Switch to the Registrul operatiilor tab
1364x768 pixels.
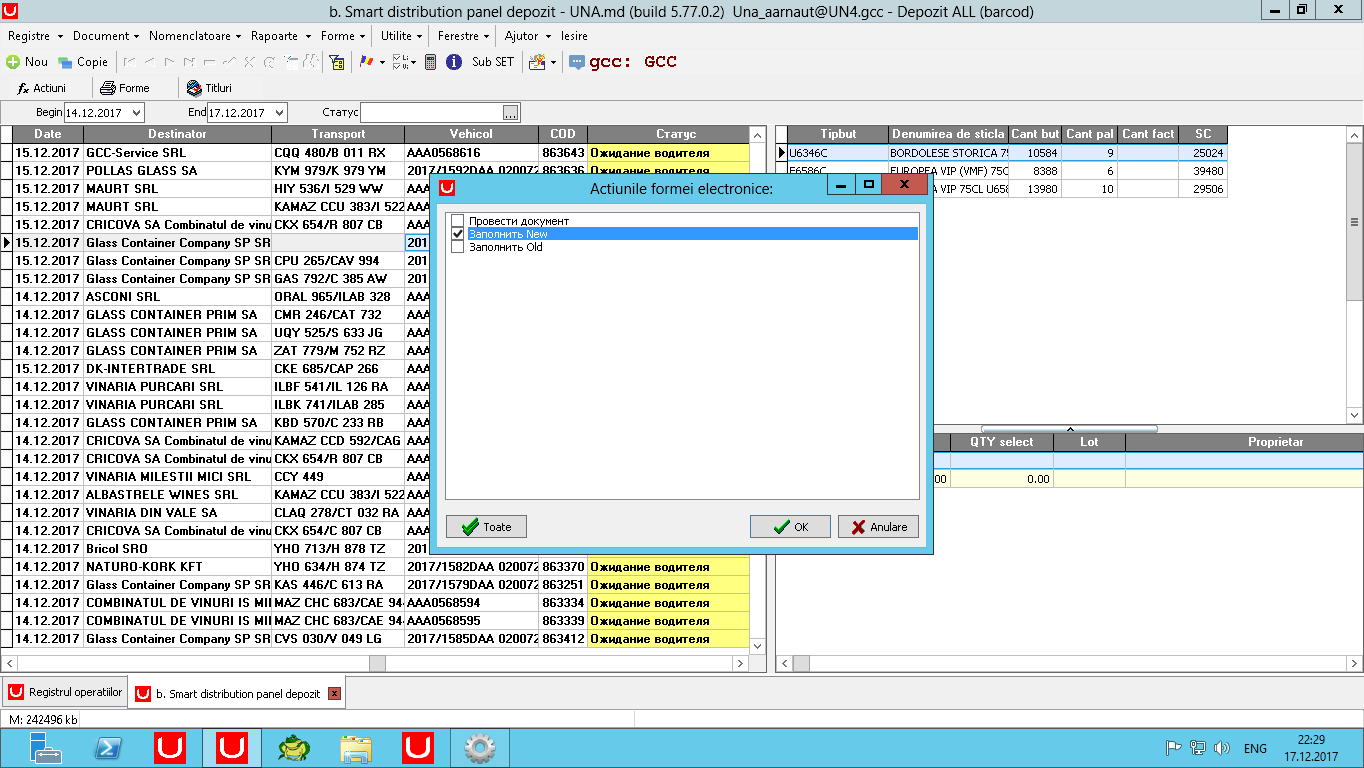tap(66, 692)
